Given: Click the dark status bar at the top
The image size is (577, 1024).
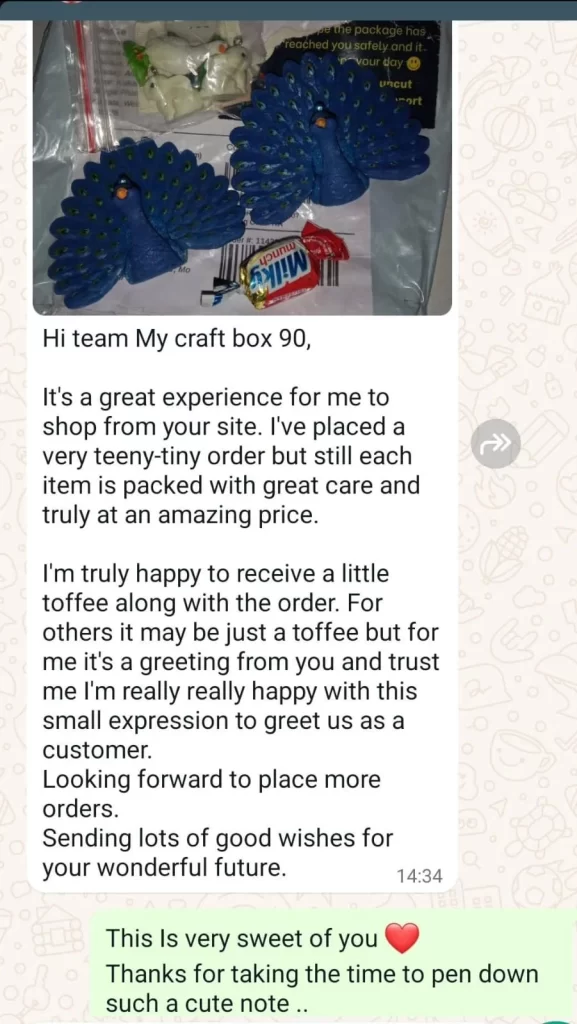Looking at the screenshot, I should click(x=288, y=9).
